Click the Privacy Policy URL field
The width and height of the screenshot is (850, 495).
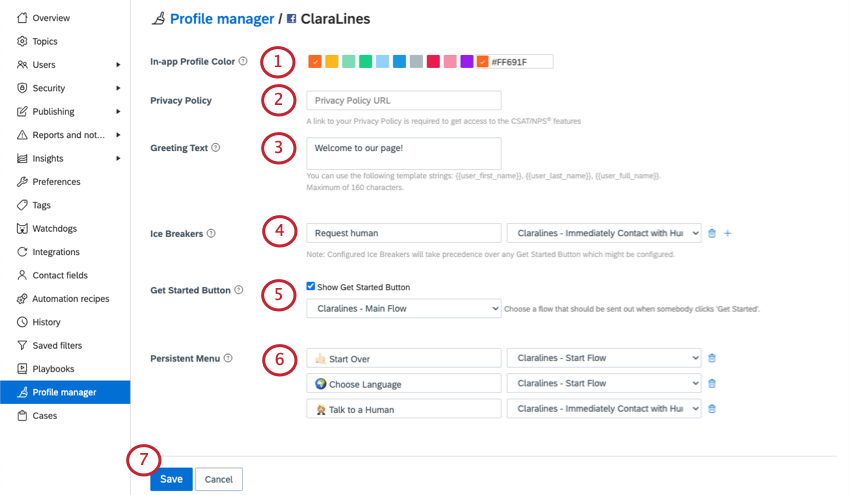pyautogui.click(x=403, y=100)
